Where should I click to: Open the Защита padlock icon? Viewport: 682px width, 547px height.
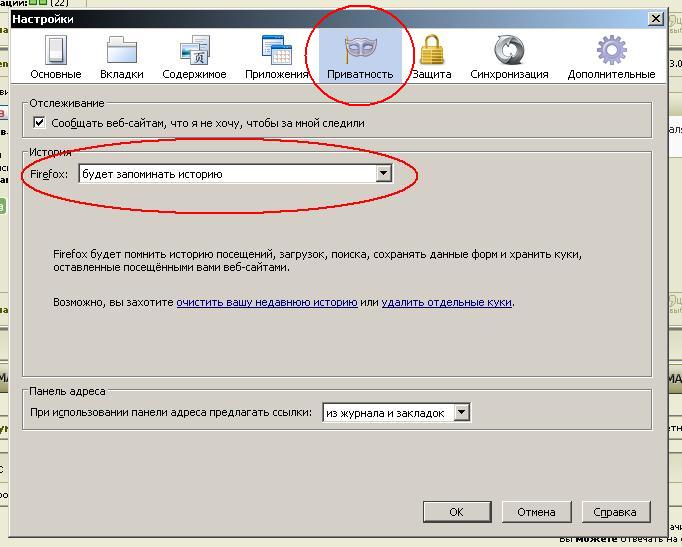point(431,49)
